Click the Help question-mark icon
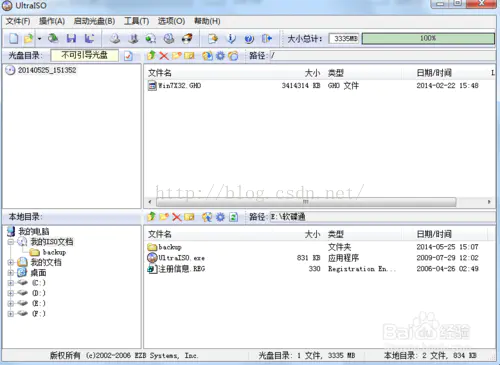The height and width of the screenshot is (365, 500). 249,39
